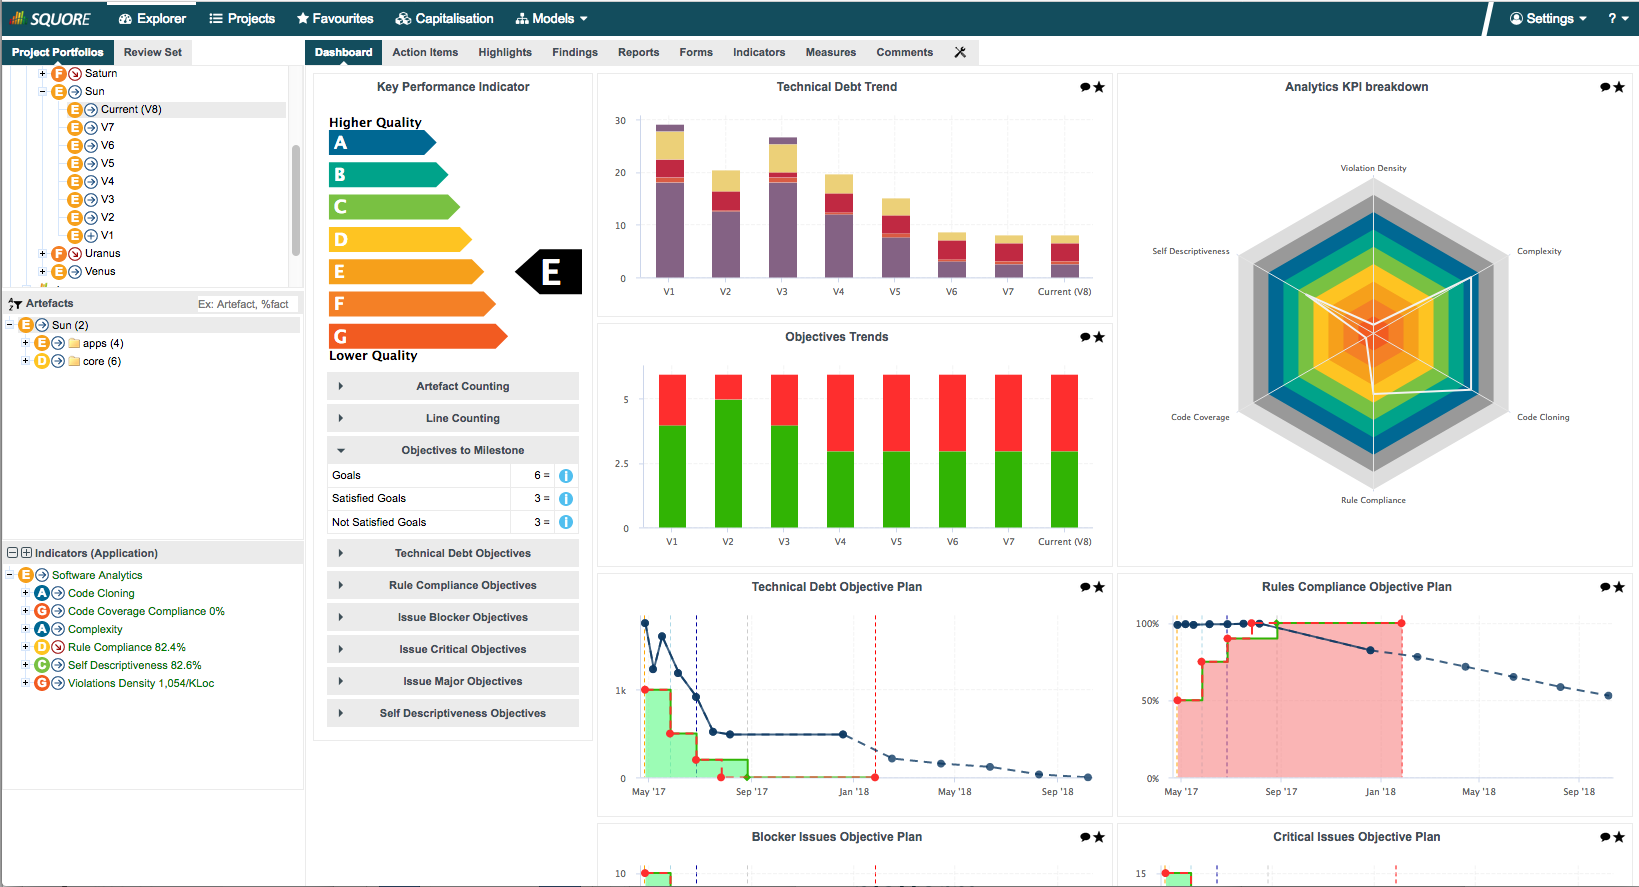1639x887 pixels.
Task: Open comments on Technical Debt Trend chart
Action: [x=1085, y=88]
